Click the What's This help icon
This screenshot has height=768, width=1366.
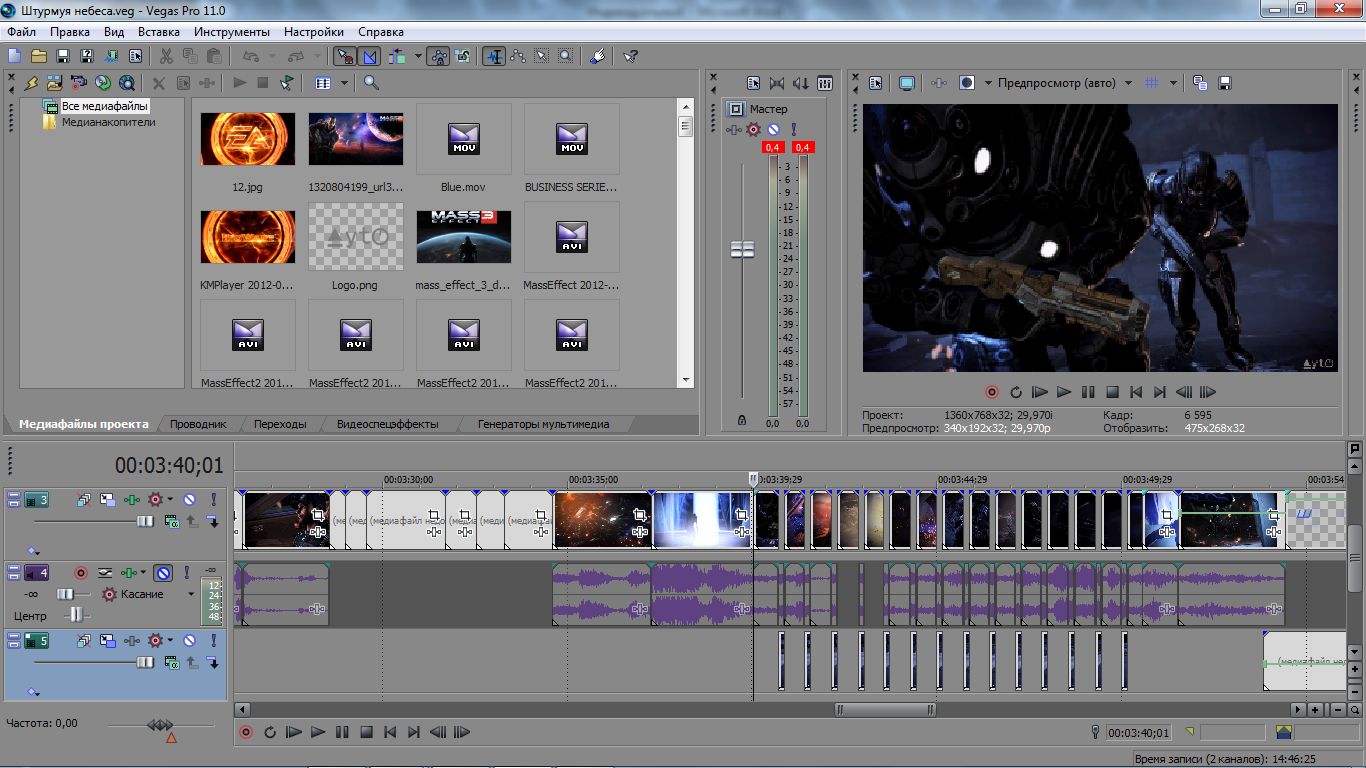630,56
